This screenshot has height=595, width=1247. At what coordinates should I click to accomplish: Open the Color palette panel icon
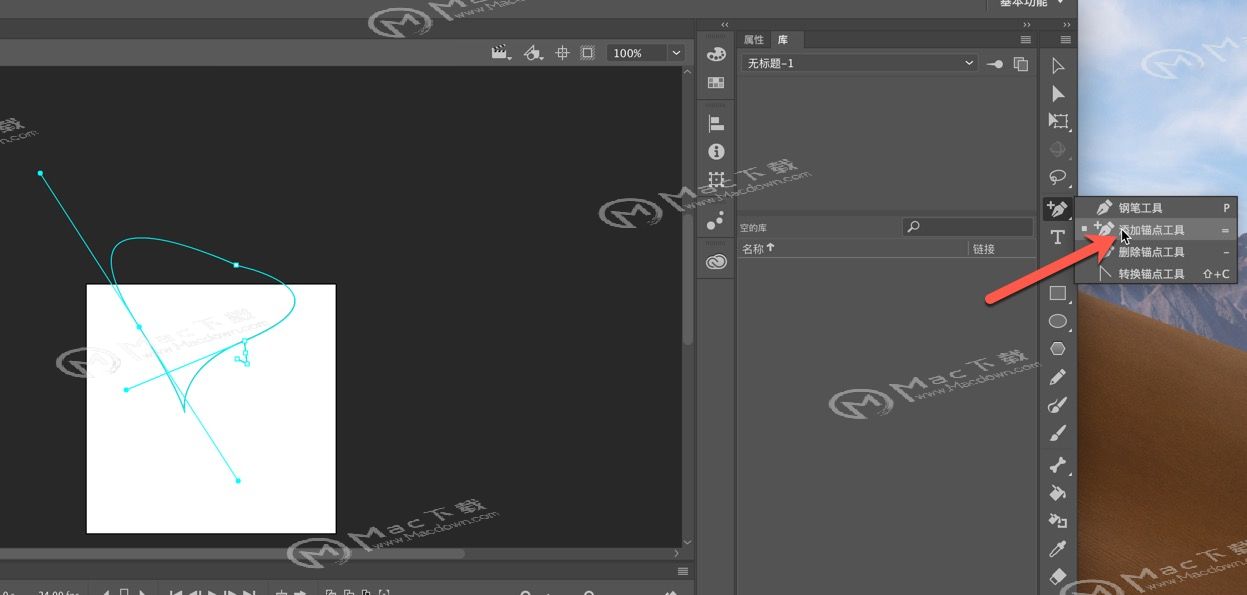716,55
